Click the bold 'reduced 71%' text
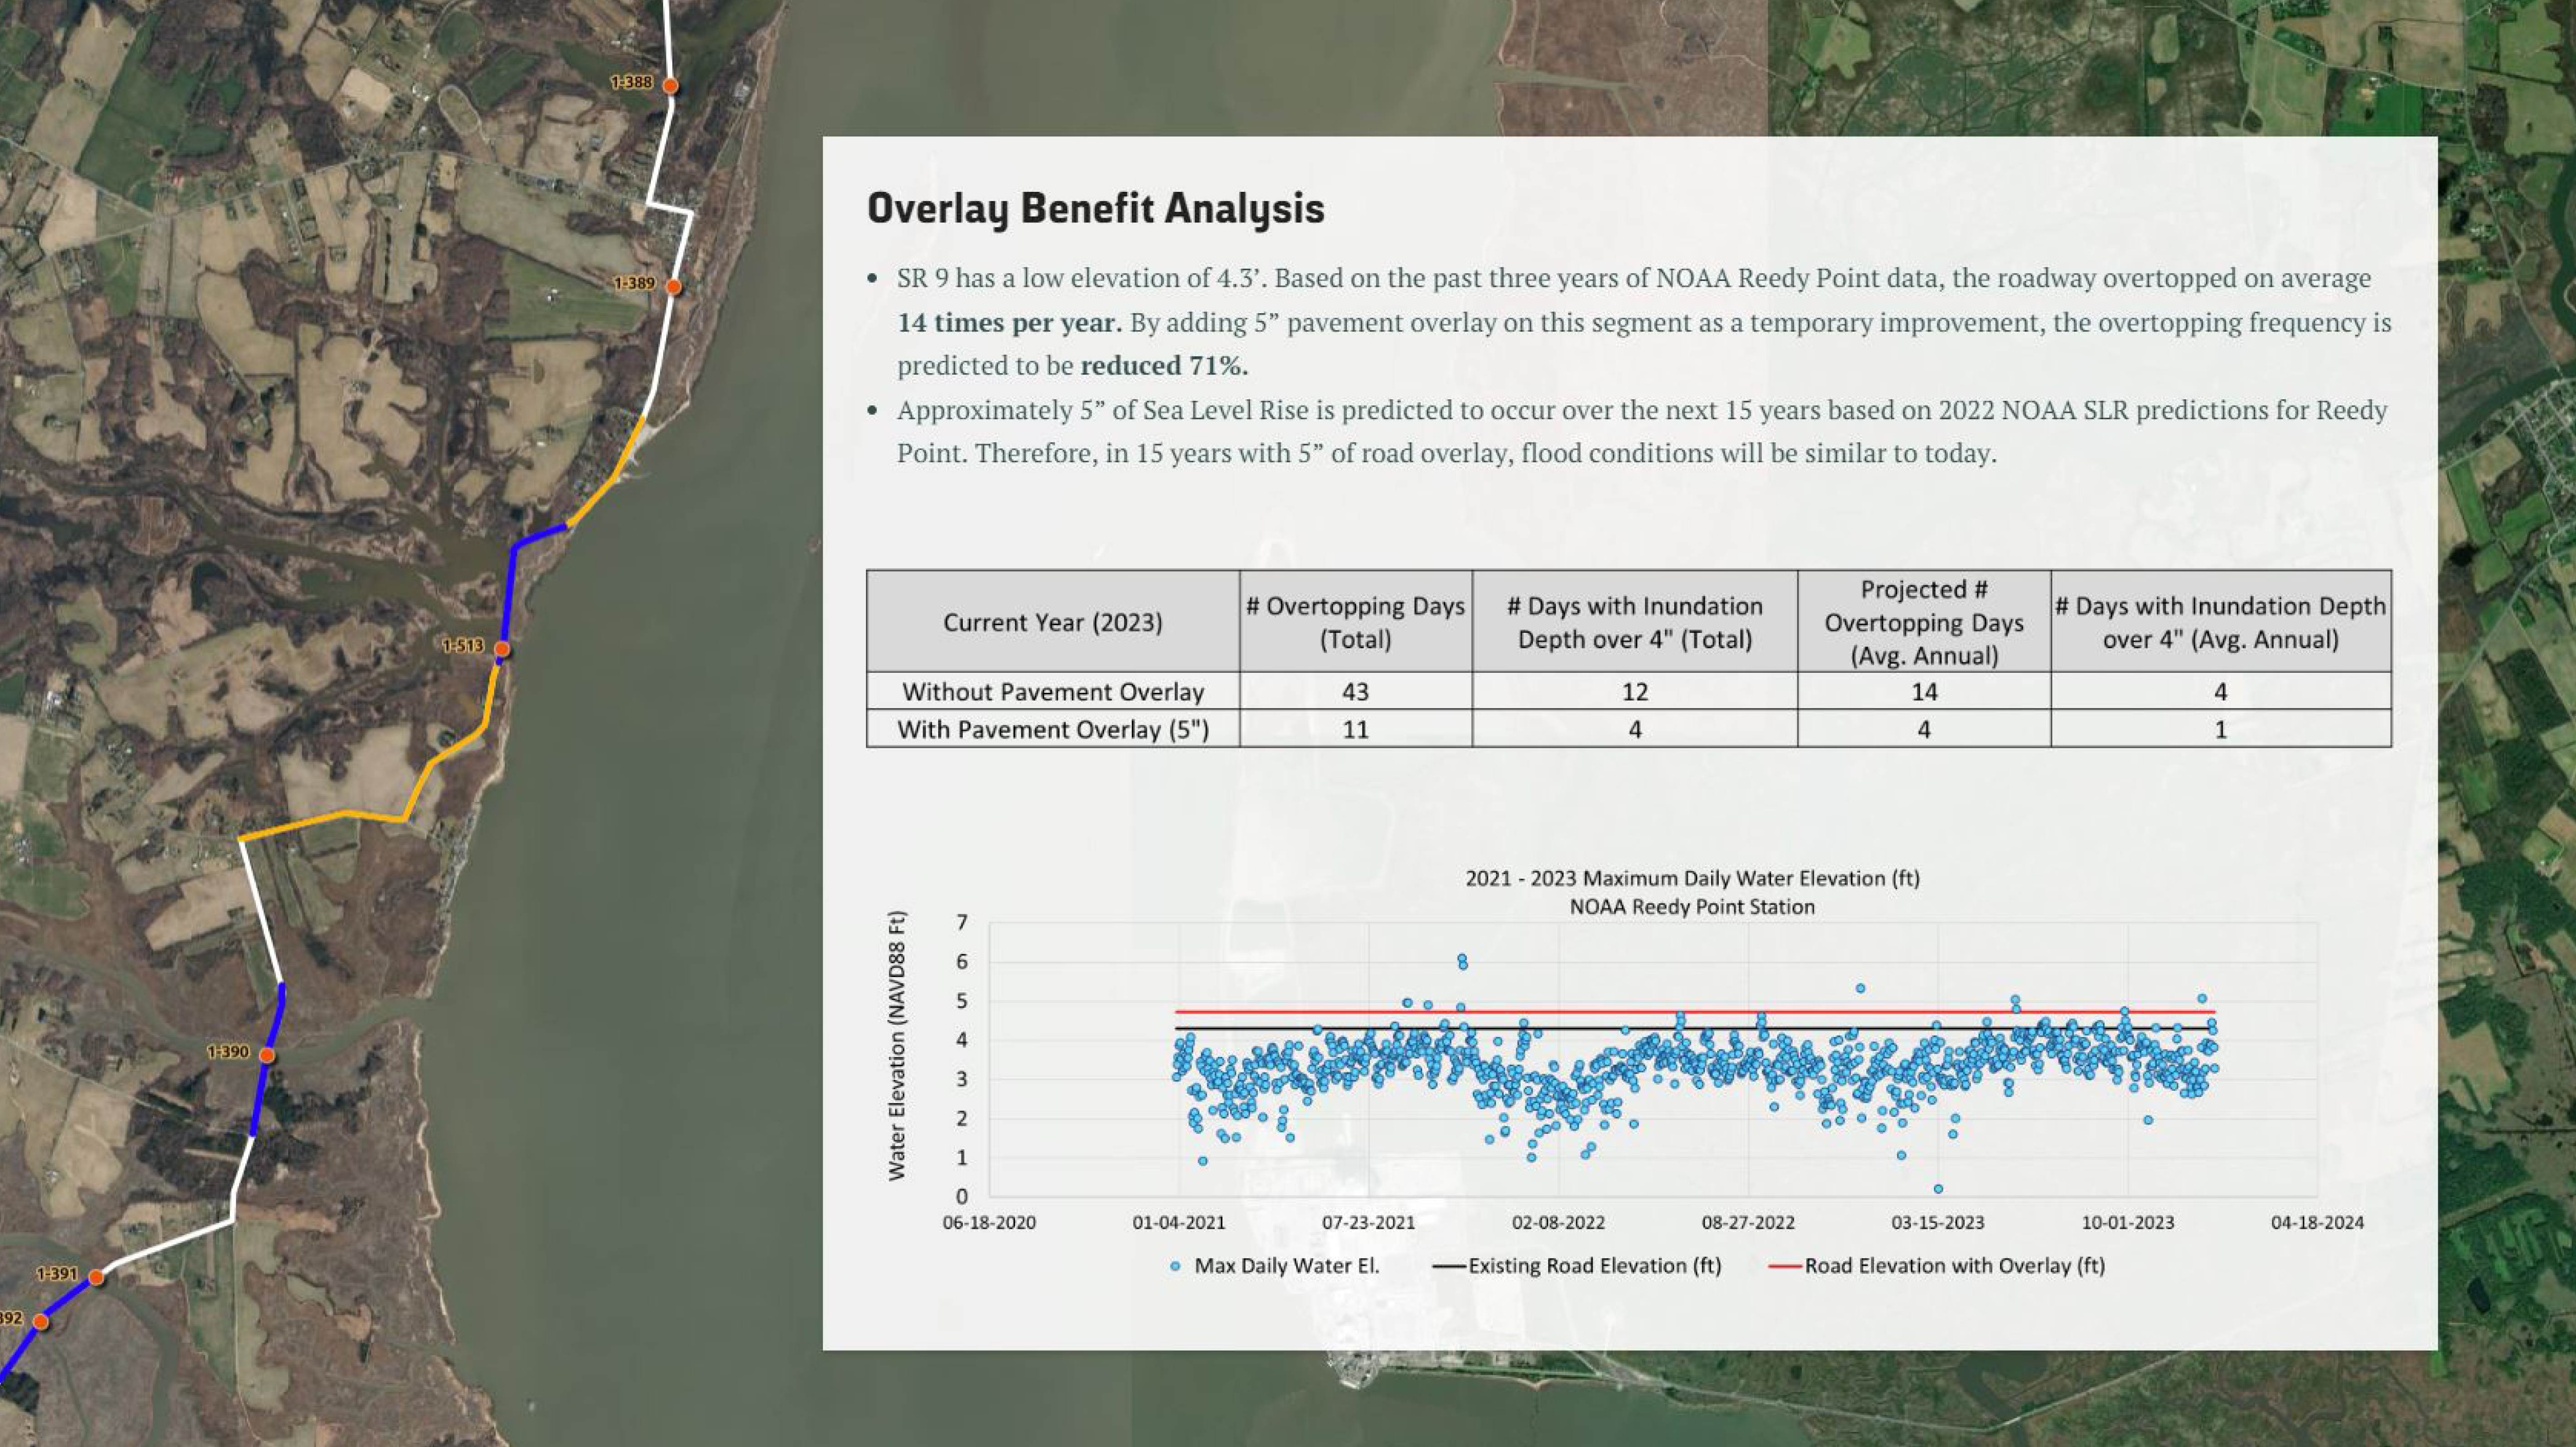The image size is (2576, 1447). pyautogui.click(x=1164, y=366)
